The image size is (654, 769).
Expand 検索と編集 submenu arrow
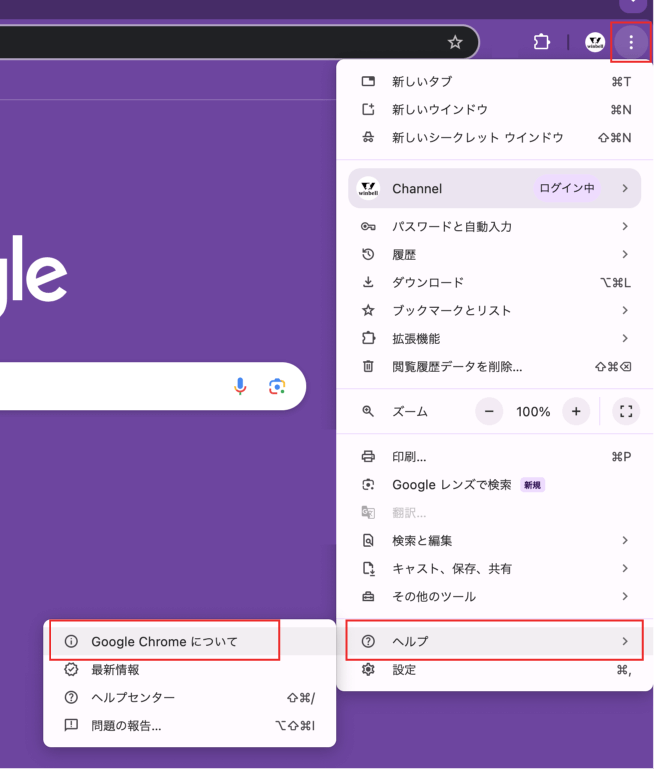click(625, 540)
